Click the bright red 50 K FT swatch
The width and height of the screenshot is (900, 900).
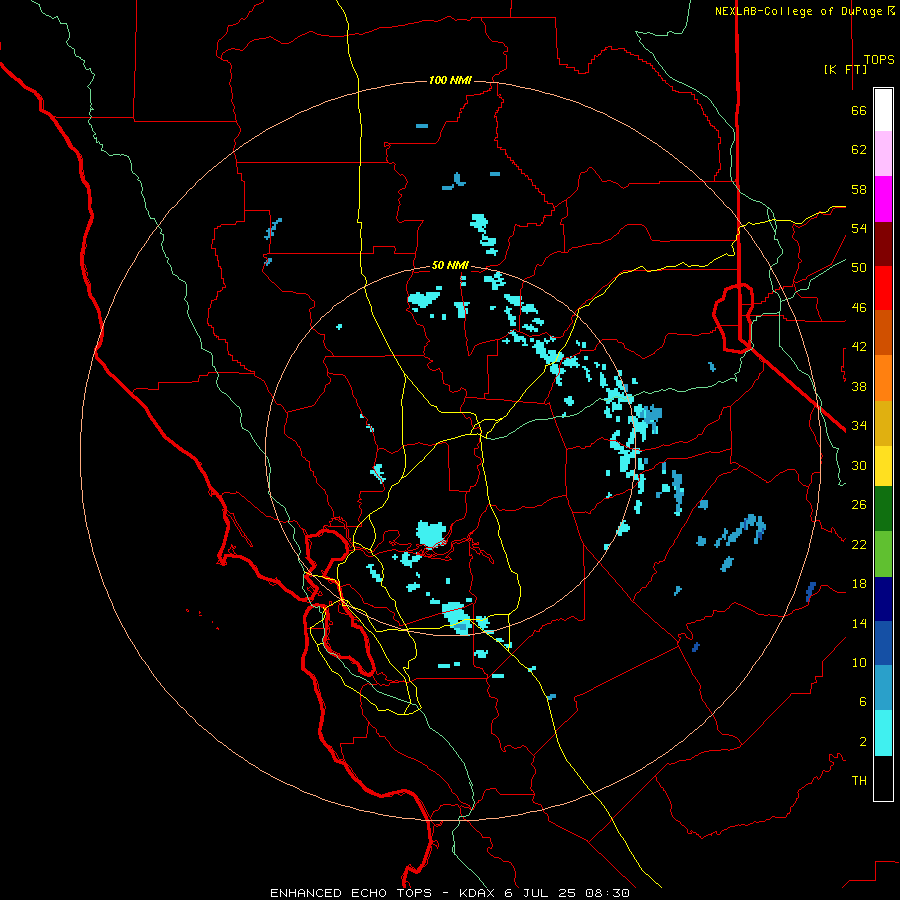(x=883, y=288)
